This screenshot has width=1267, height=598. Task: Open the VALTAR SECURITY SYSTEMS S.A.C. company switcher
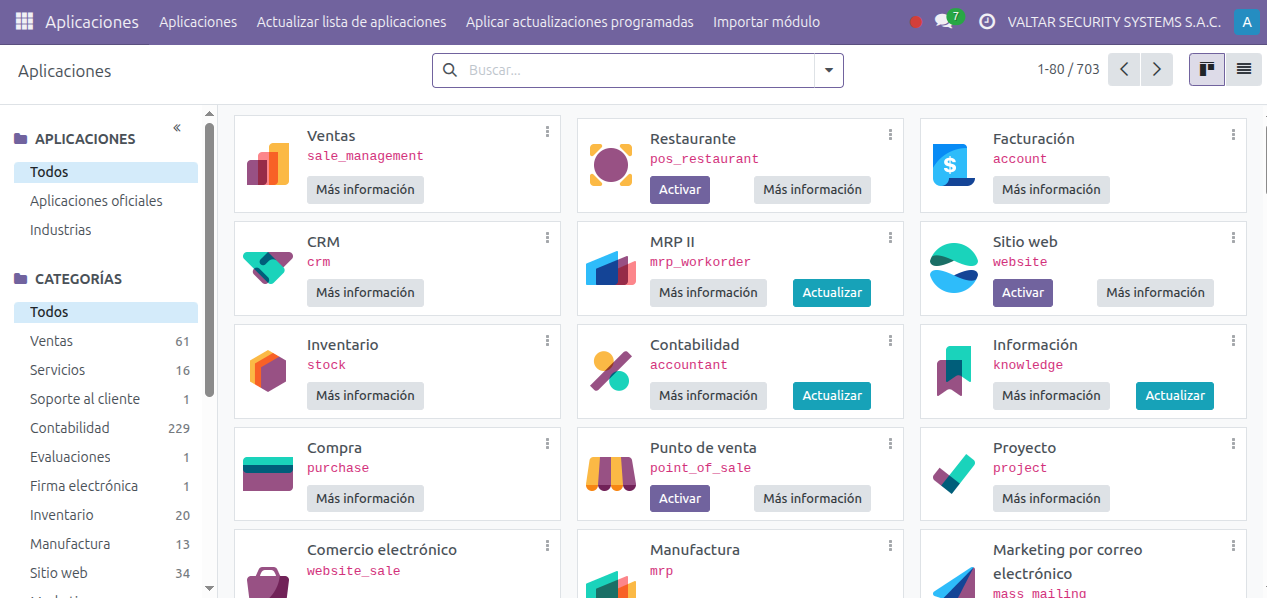coord(1114,21)
